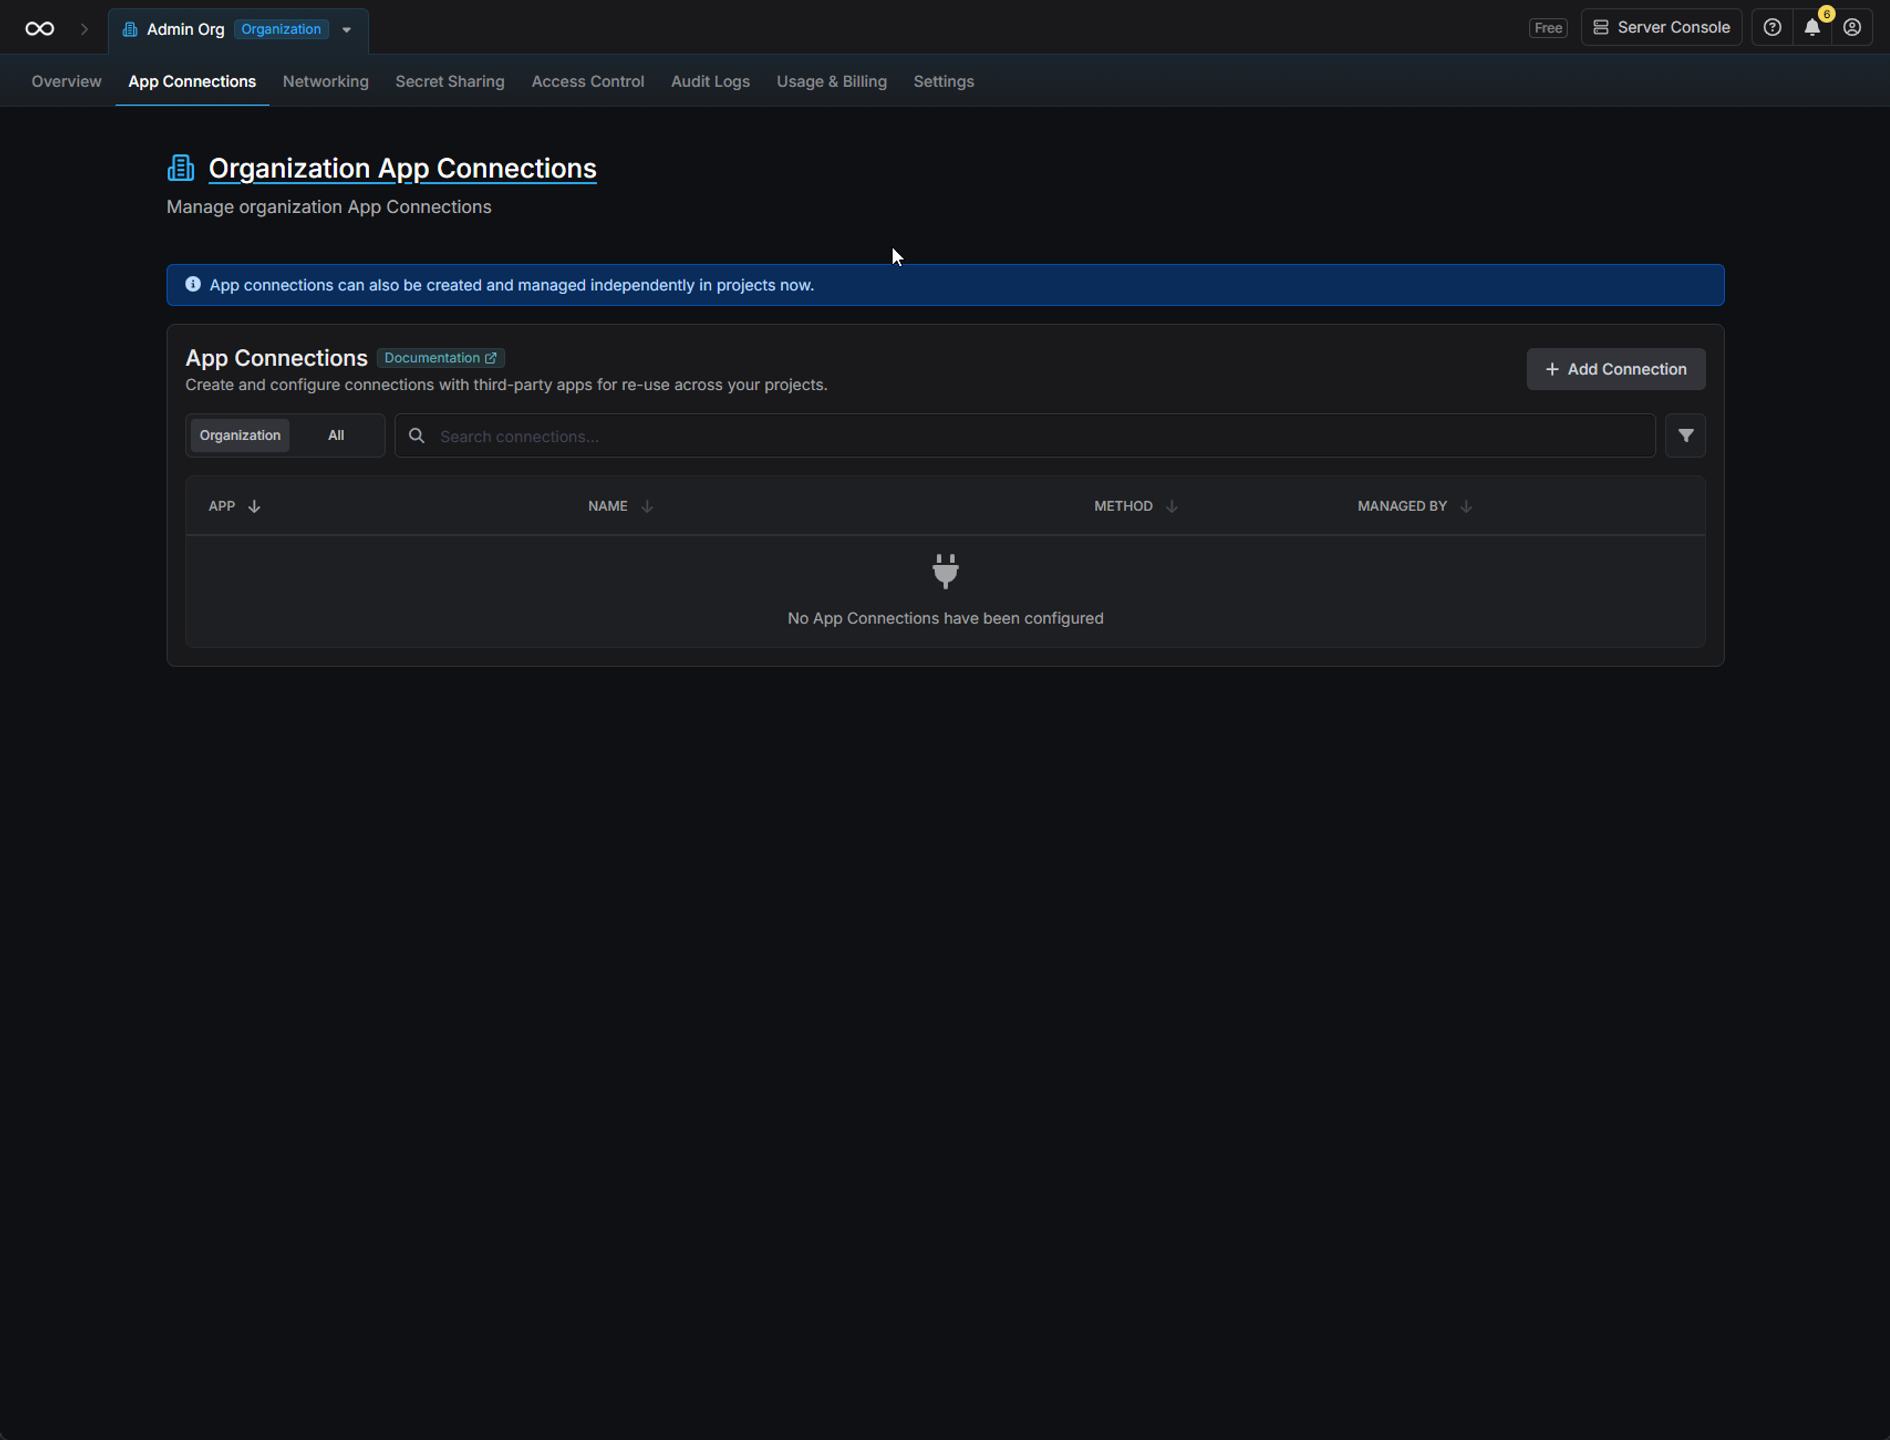
Task: Sort by NAME column arrow
Action: click(x=647, y=506)
